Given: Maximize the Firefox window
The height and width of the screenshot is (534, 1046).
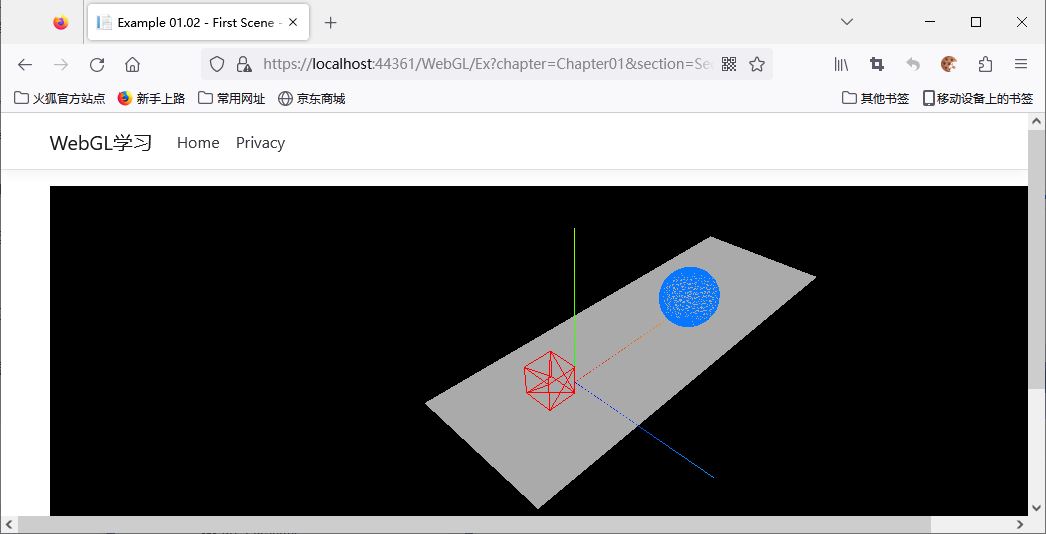Looking at the screenshot, I should [x=976, y=22].
